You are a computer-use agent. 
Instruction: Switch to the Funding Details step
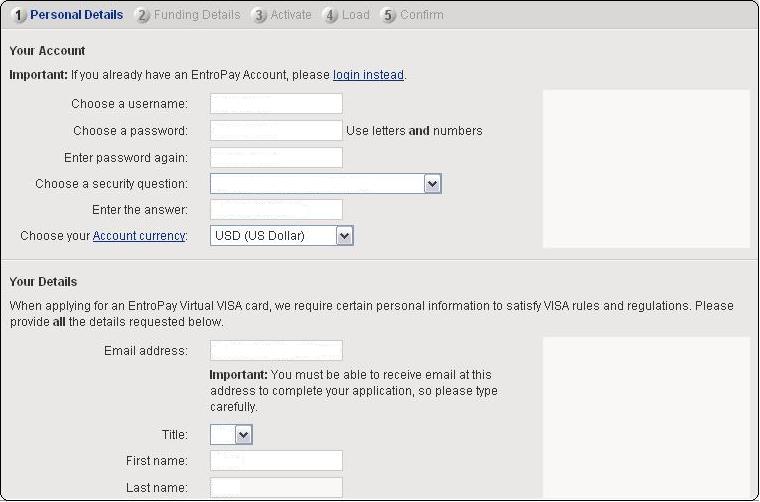click(197, 15)
